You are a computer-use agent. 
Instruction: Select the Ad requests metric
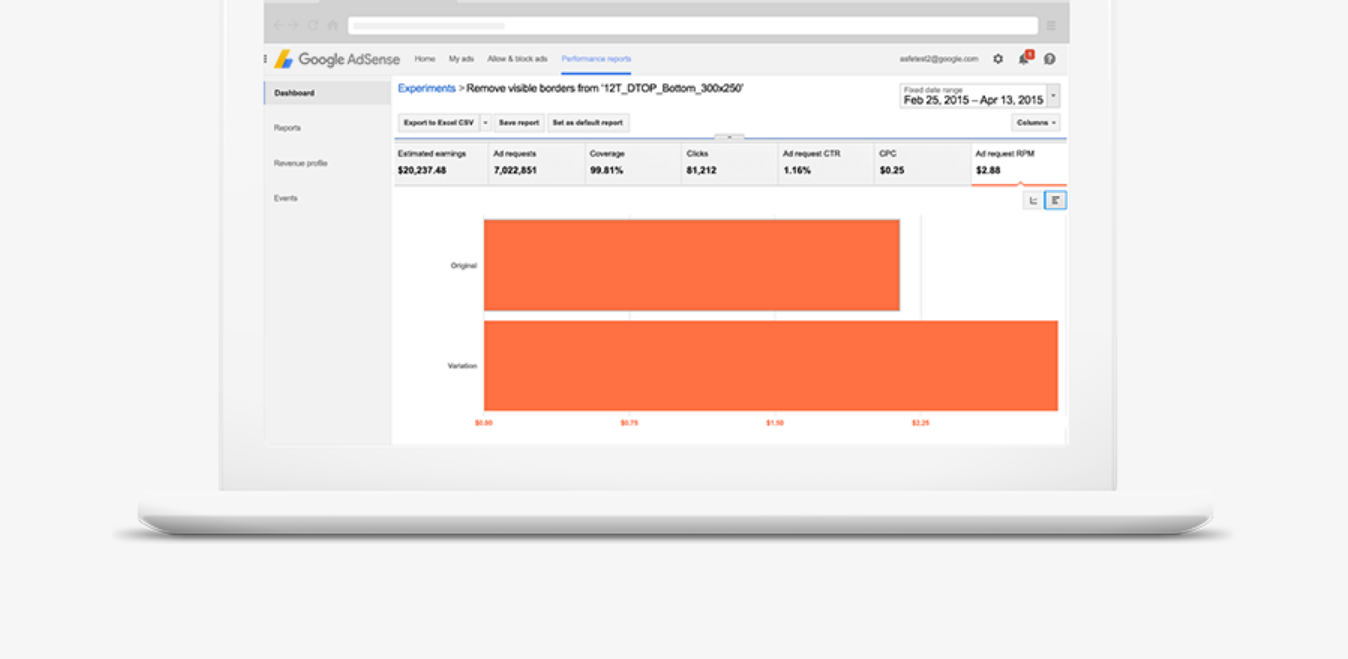[x=537, y=163]
